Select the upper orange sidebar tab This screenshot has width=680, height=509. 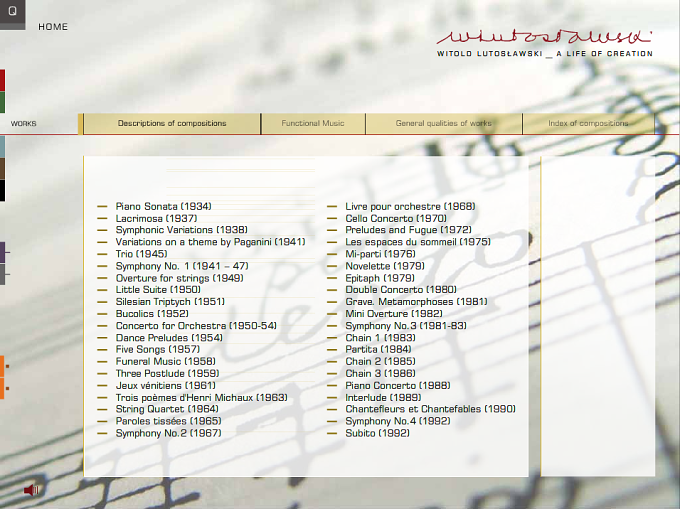2,366
